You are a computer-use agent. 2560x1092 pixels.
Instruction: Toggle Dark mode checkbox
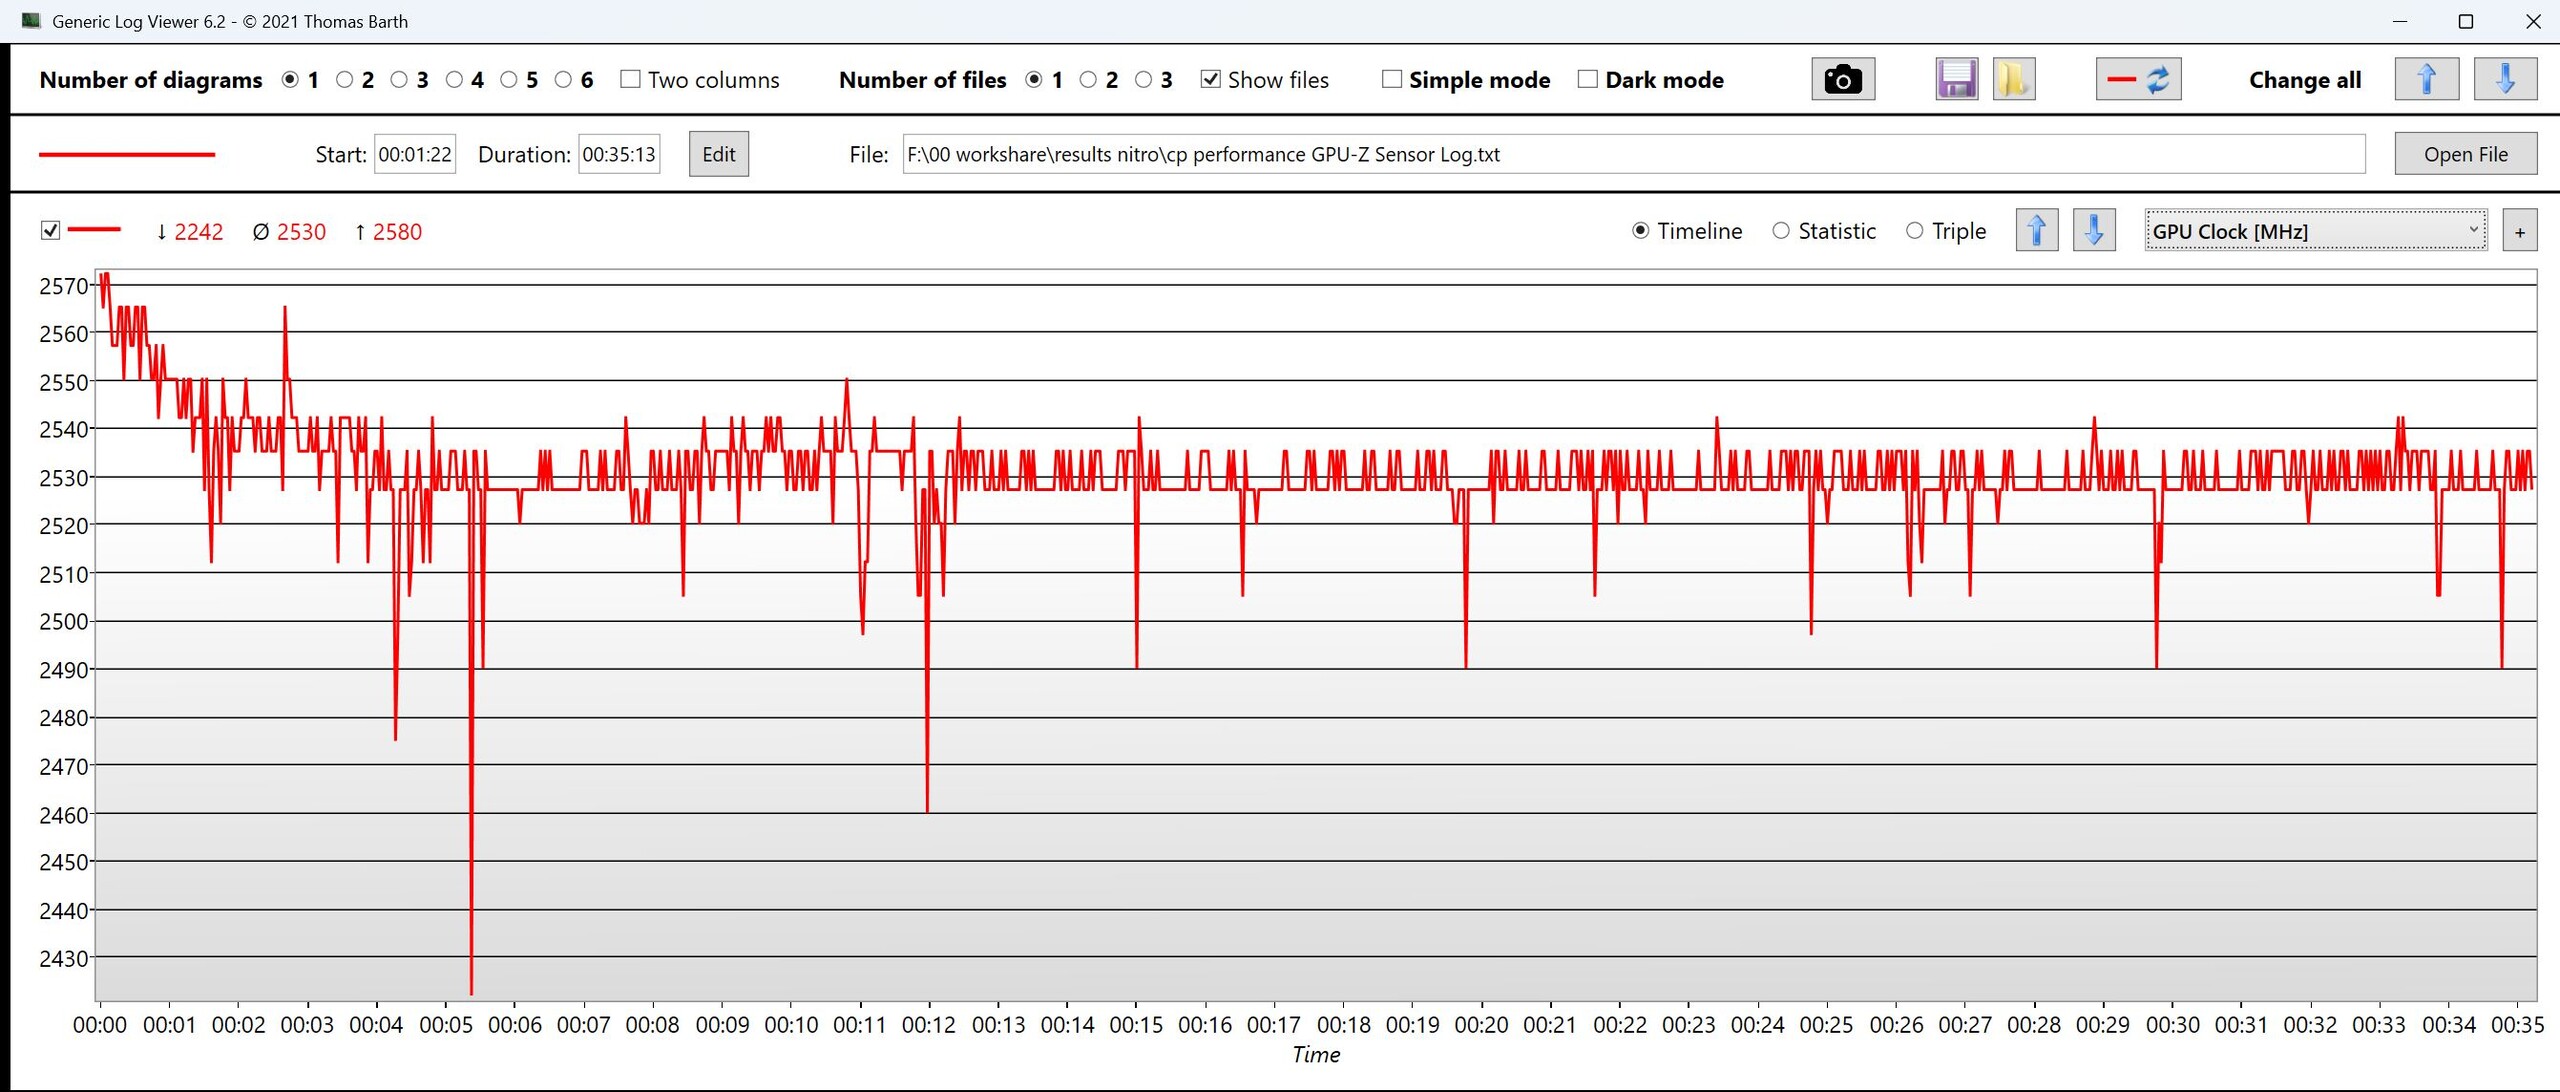tap(1587, 79)
